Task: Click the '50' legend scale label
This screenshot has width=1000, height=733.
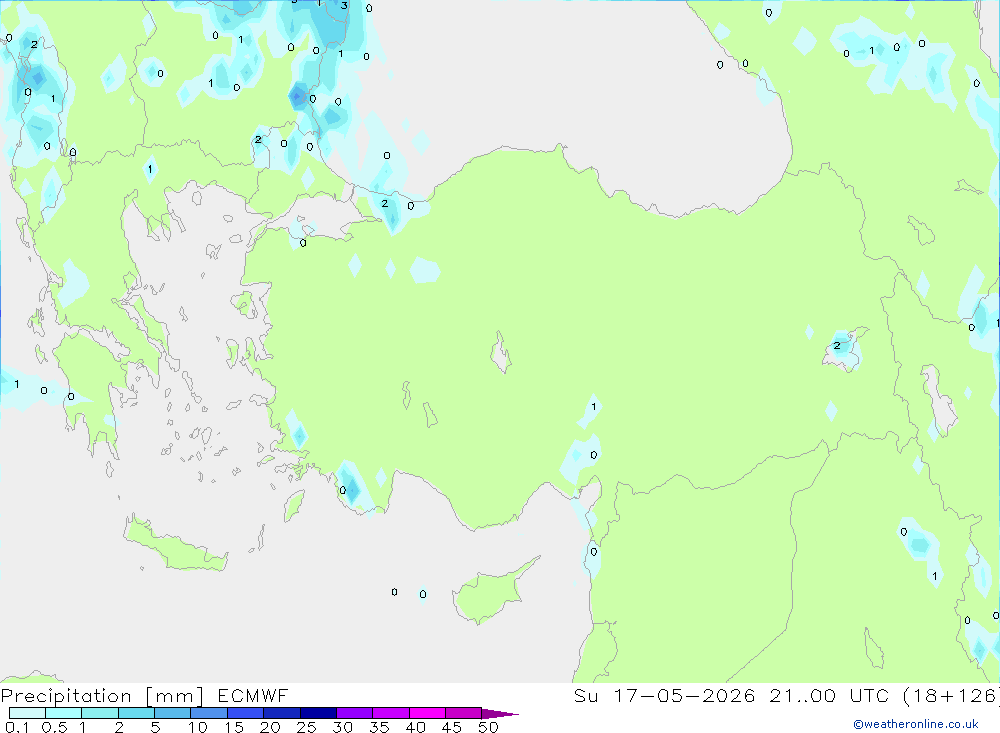Action: click(488, 727)
